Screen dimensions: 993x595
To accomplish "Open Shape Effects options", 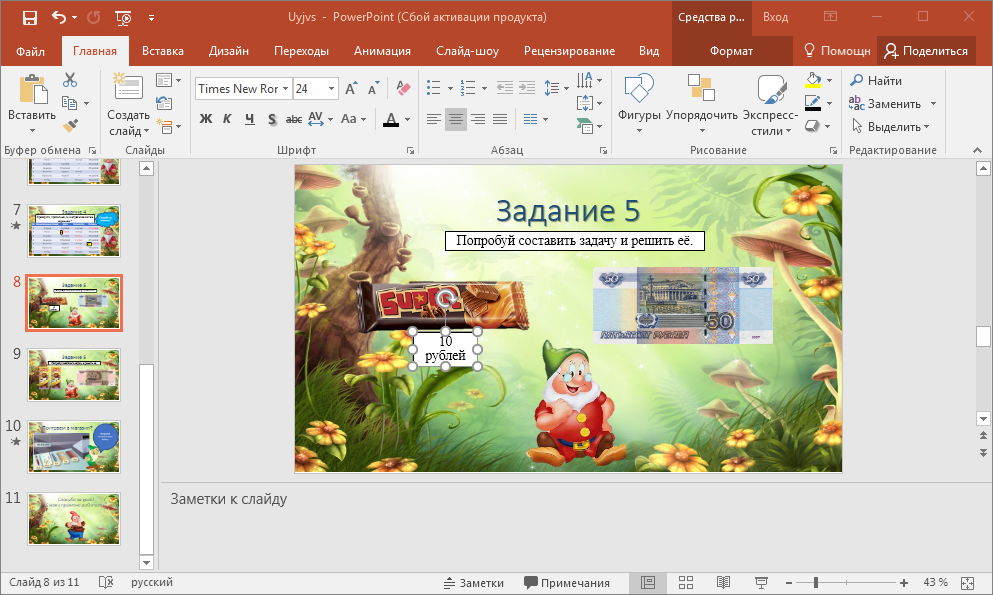I will point(818,126).
